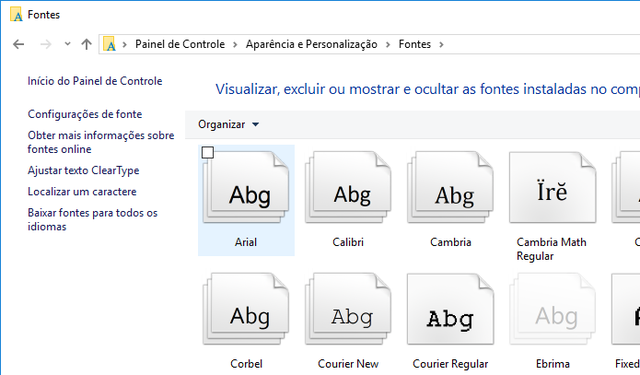This screenshot has width=640, height=375.
Task: Open the Organizar dropdown menu
Action: click(228, 124)
